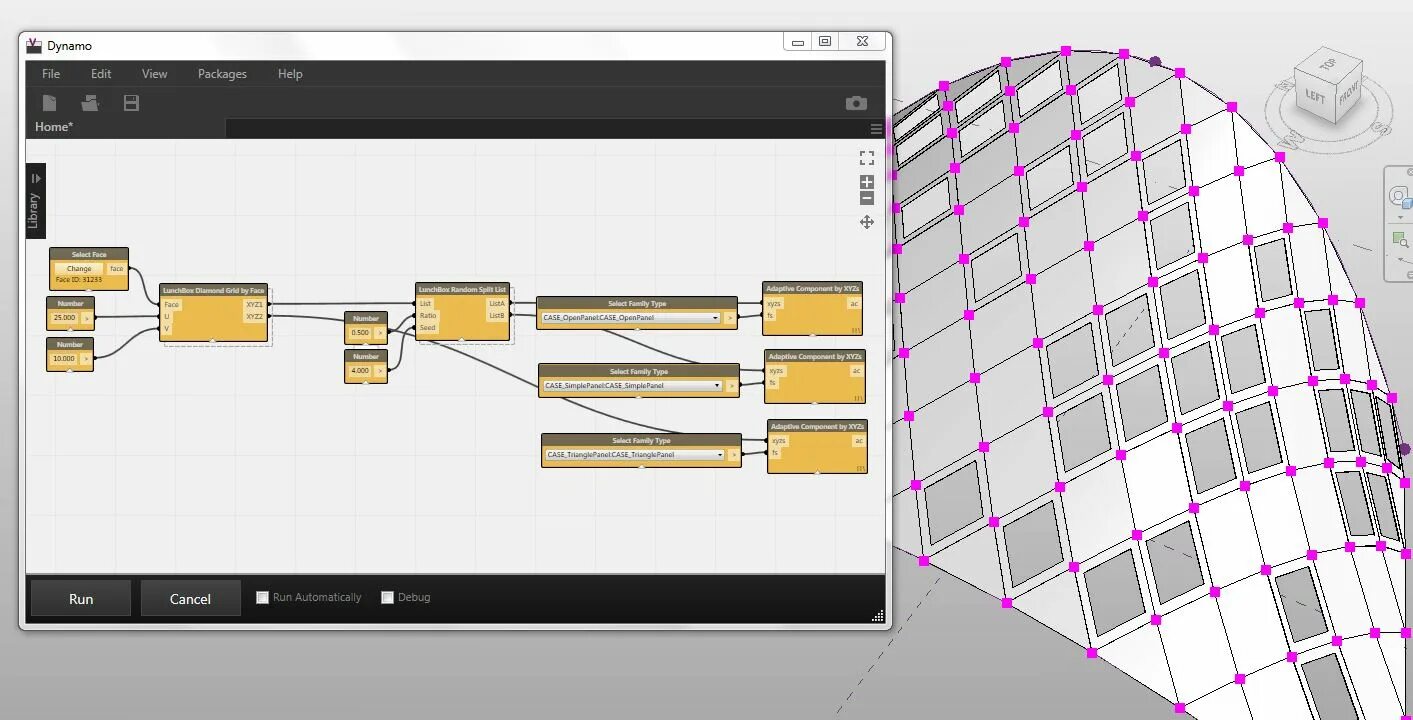This screenshot has height=720, width=1413.
Task: Click the fit-to-screen zoom icon on canvas
Action: [867, 158]
